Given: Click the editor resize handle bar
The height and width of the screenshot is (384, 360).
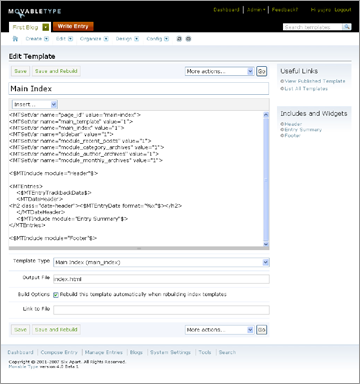Looking at the screenshot, I should [x=139, y=249].
